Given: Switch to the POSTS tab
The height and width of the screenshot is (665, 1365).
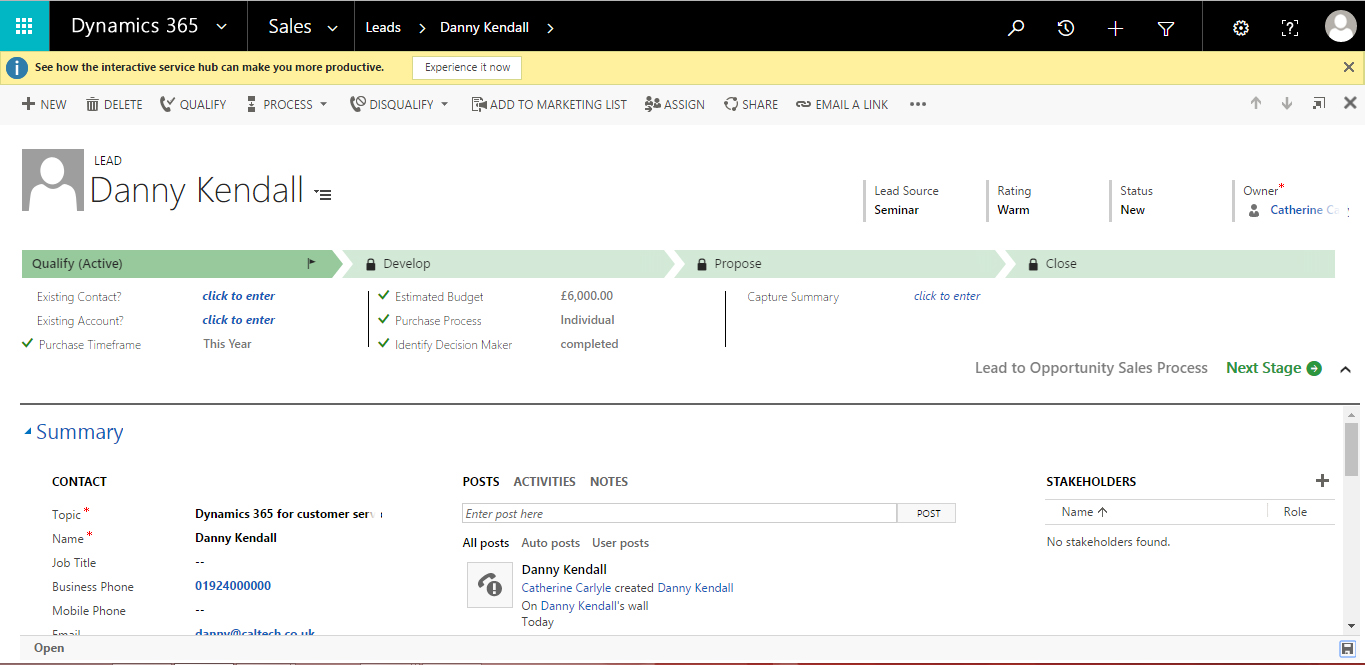Looking at the screenshot, I should [481, 482].
